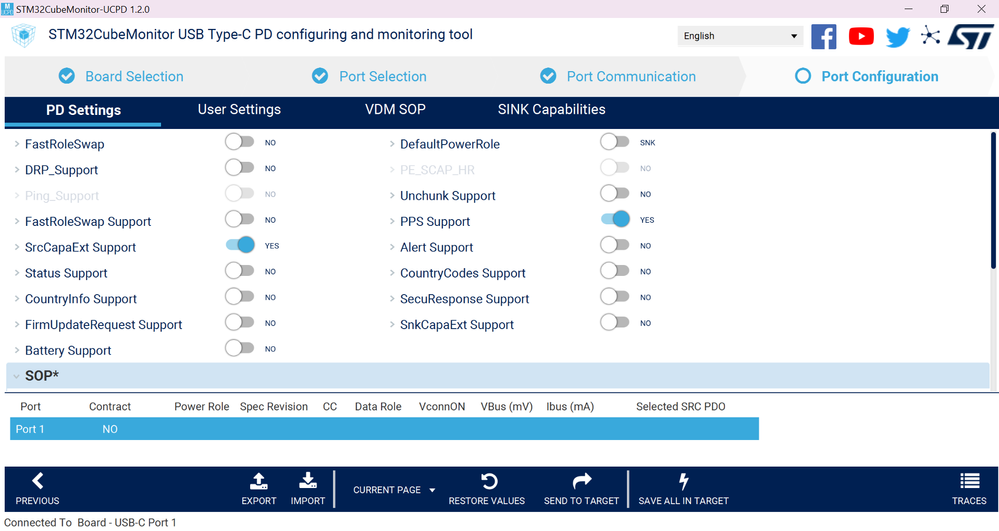
Task: Open the Traces list icon
Action: (x=970, y=481)
